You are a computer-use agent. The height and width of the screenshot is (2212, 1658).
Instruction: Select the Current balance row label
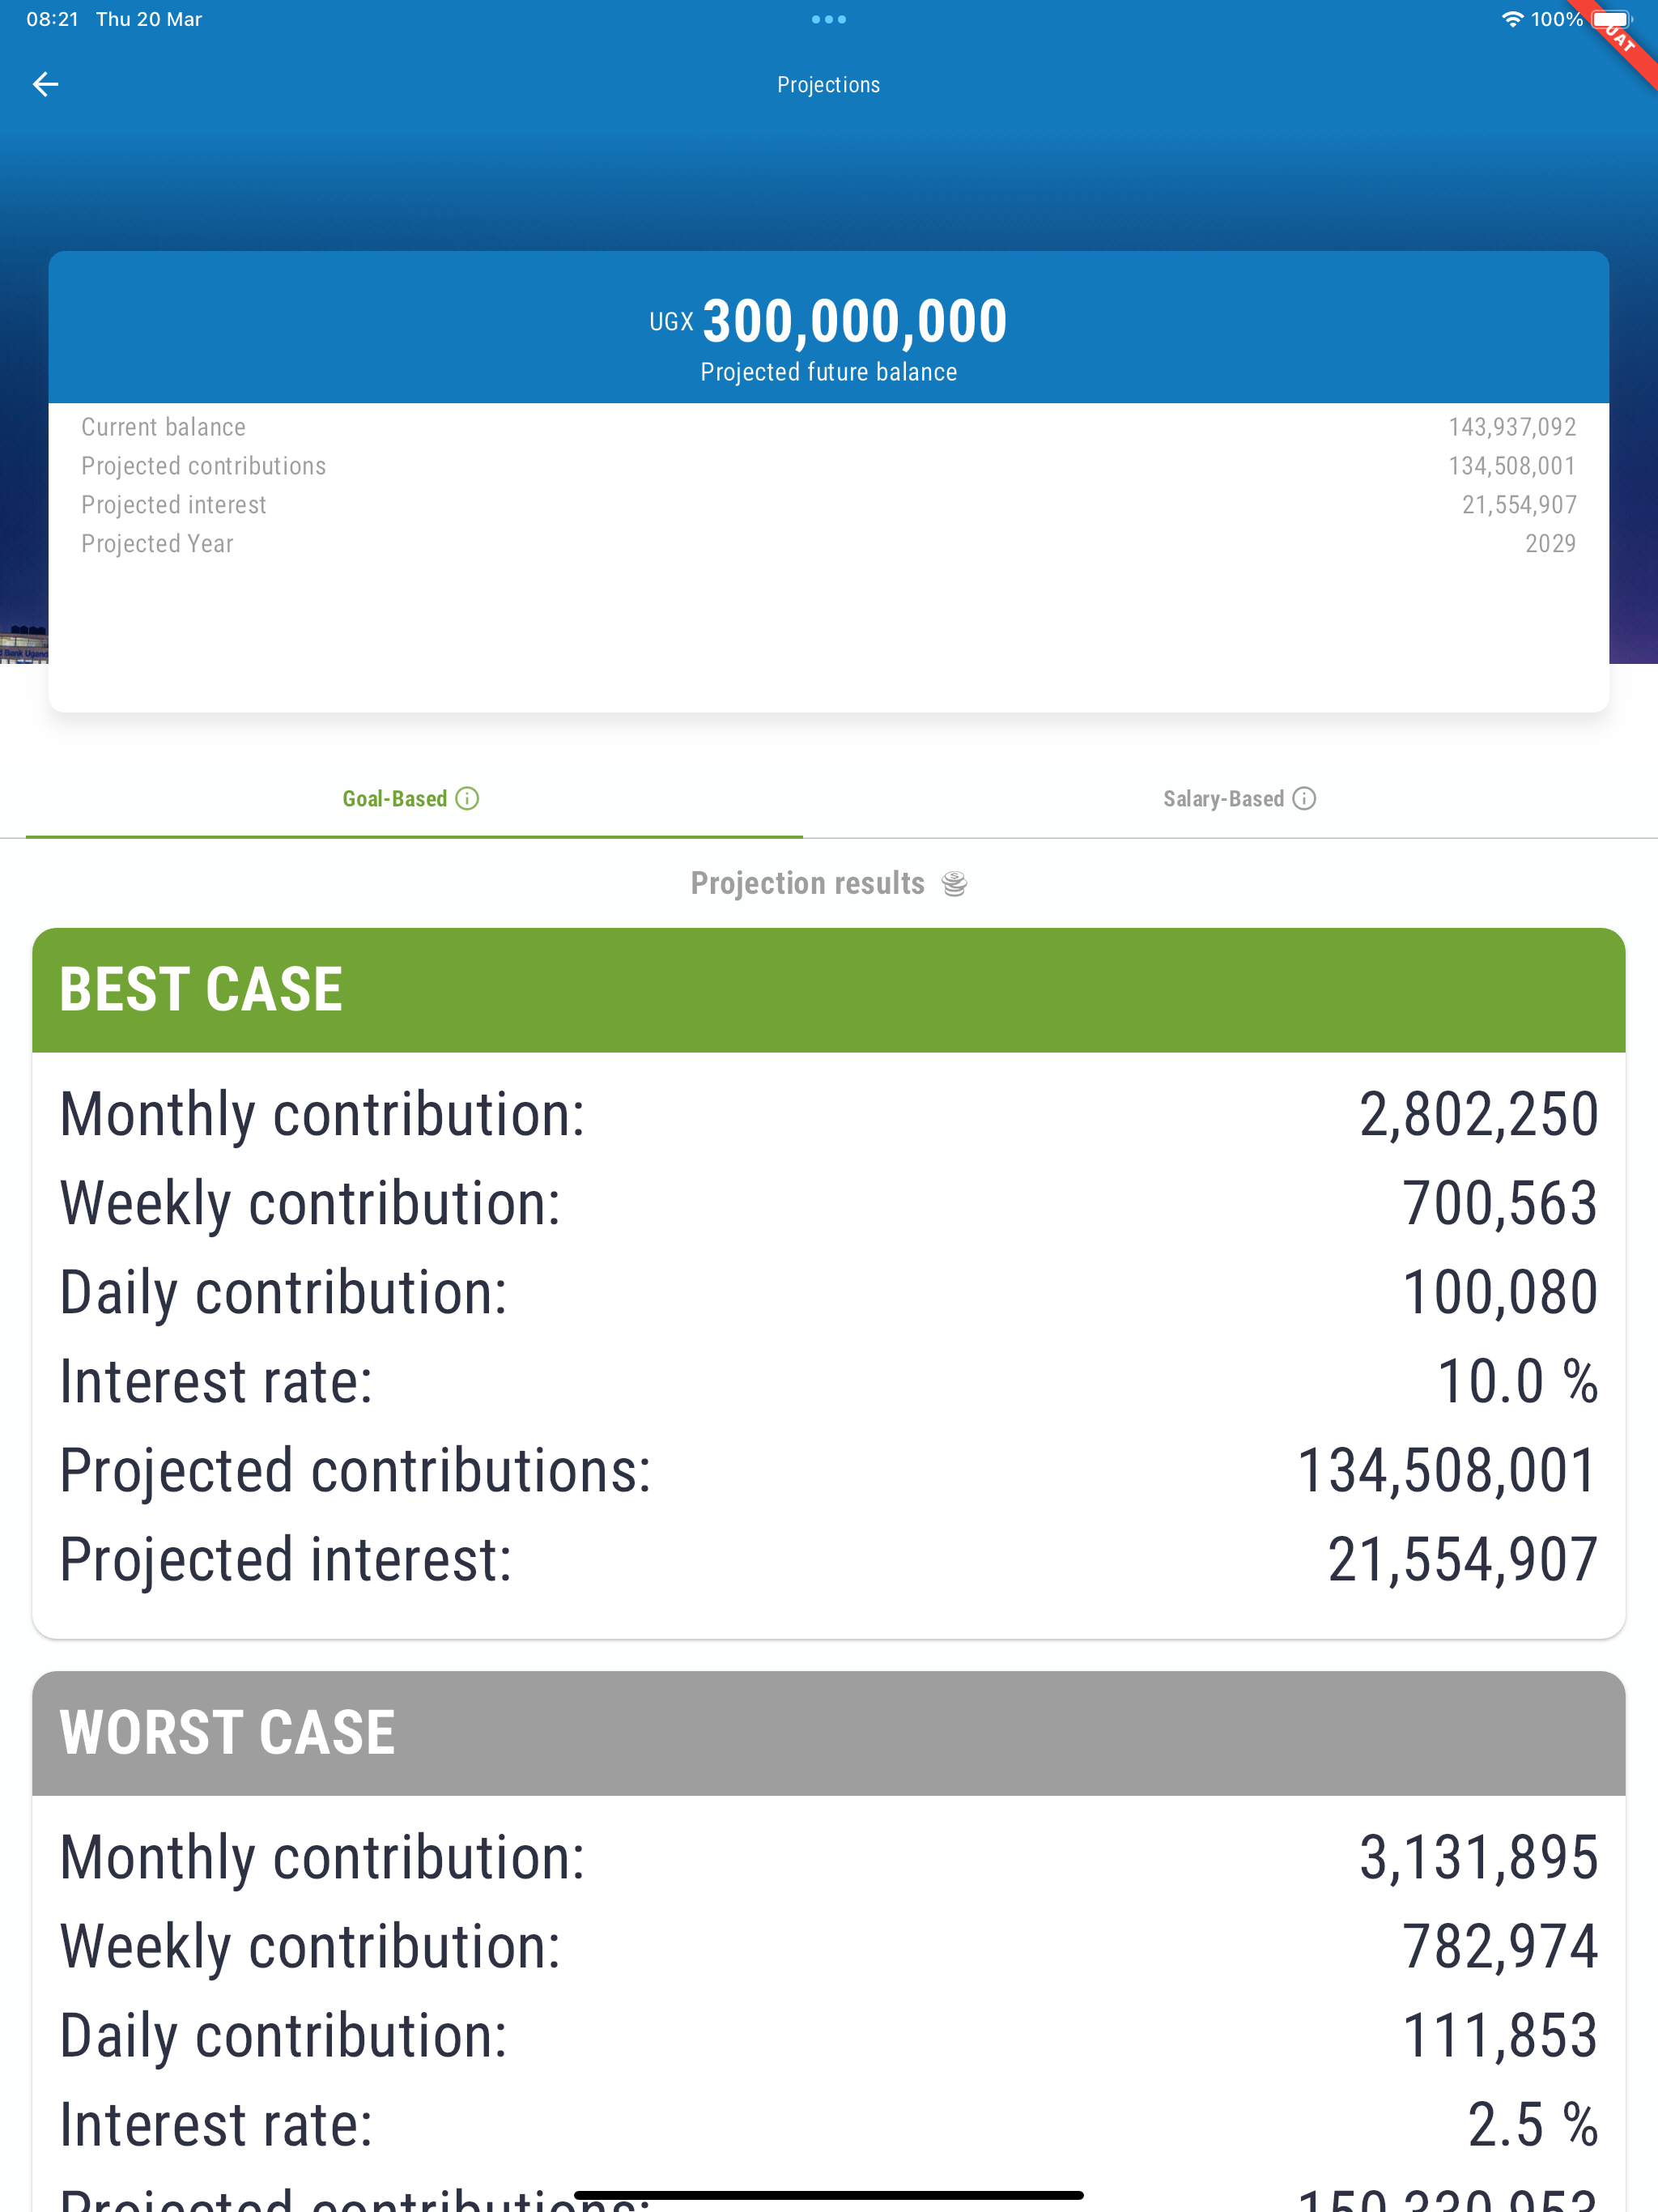[x=163, y=427]
